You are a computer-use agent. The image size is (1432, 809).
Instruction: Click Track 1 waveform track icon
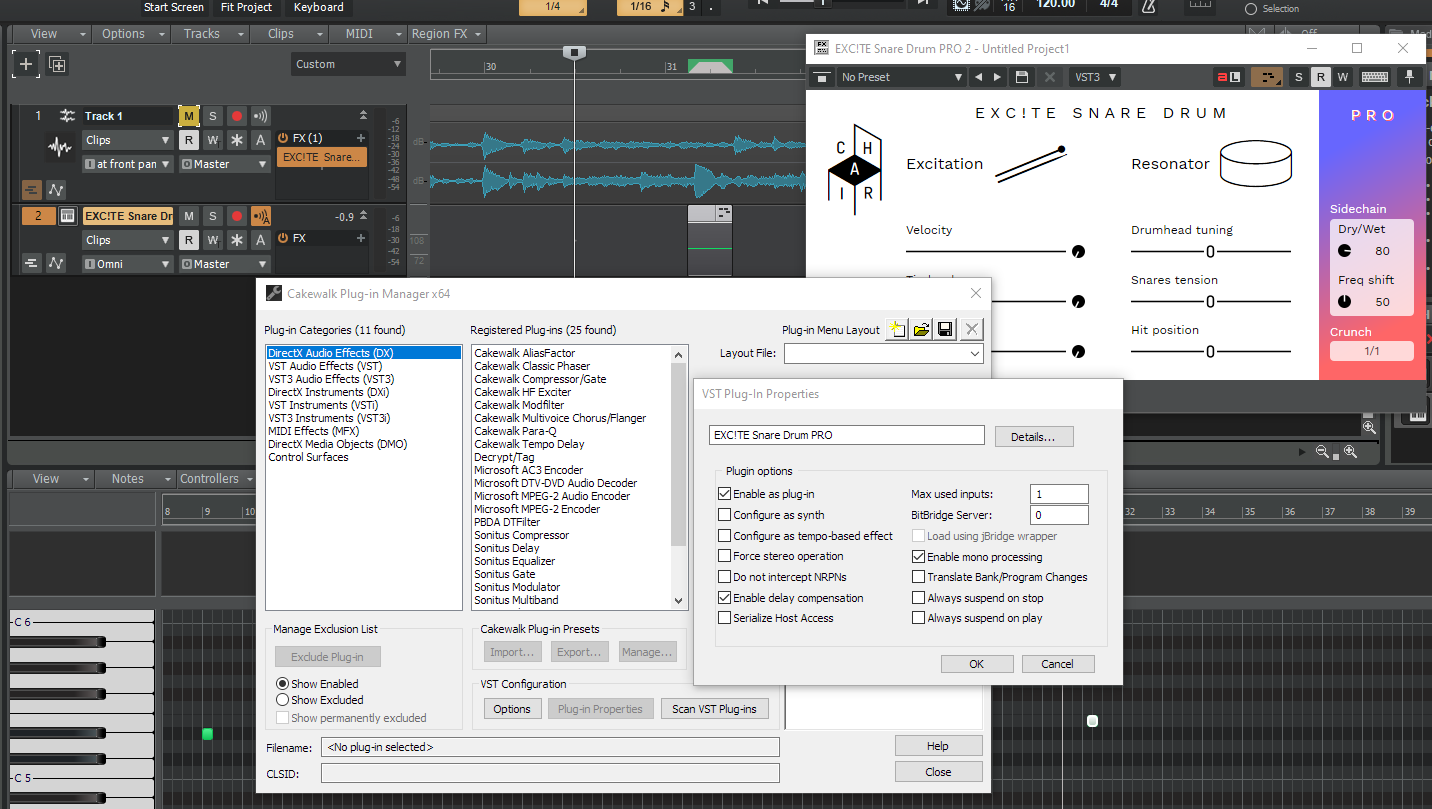60,148
